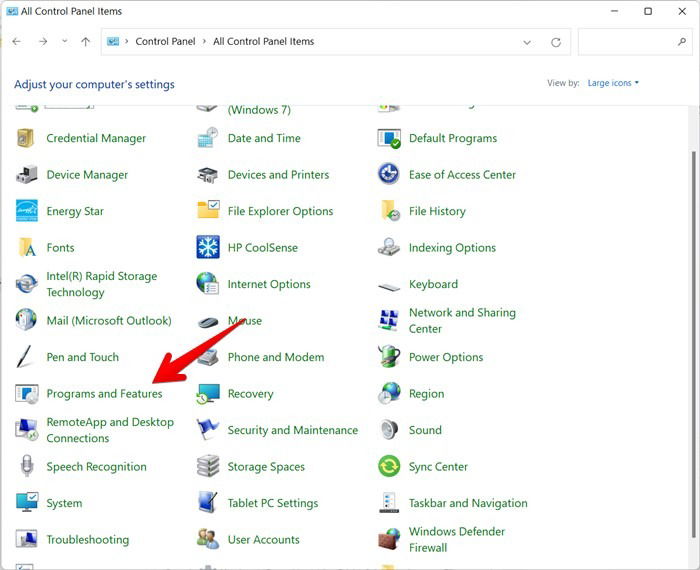Open the HP CoolSense snowflake icon
700x570 pixels.
[208, 247]
